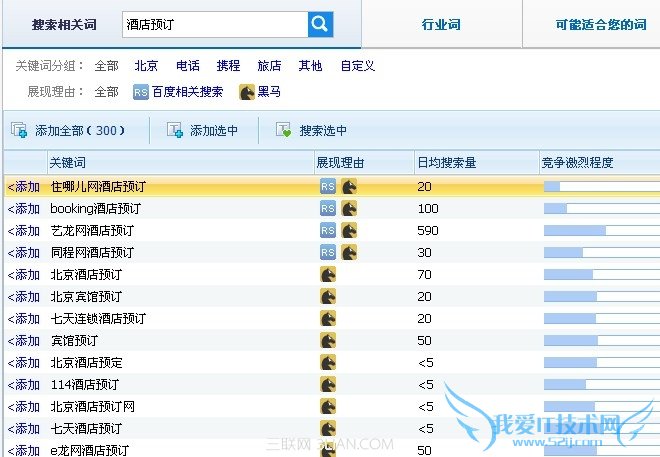Click horse icon in 北京宾馆预订 row
This screenshot has width=660, height=457.
[x=328, y=297]
